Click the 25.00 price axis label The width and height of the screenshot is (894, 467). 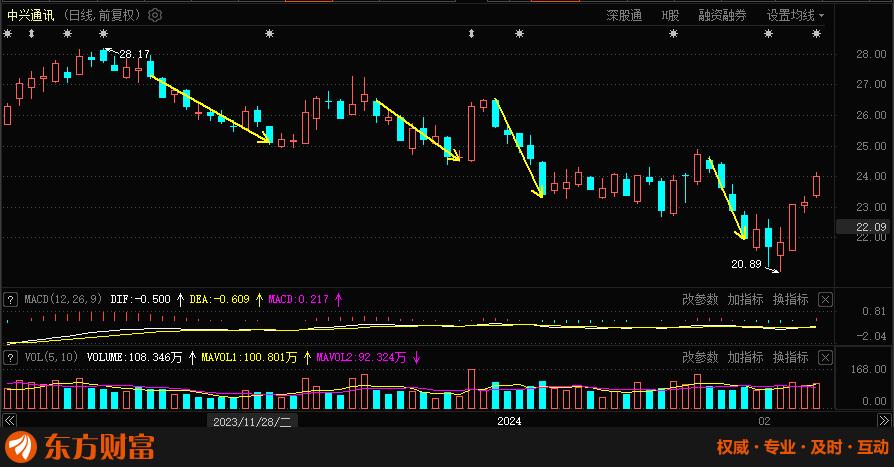[x=871, y=146]
